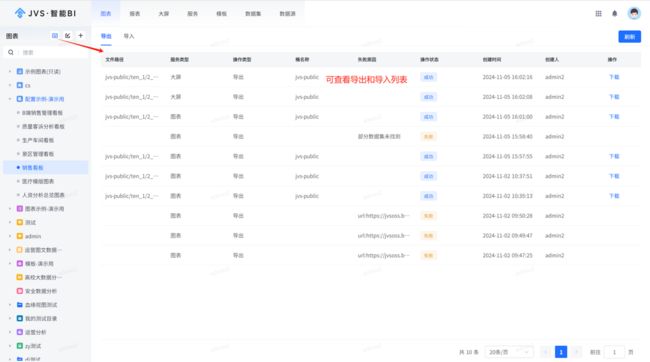Image resolution: width=650 pixels, height=362 pixels.
Task: Download the export created 2024-11-05 16:02:08
Action: [x=614, y=97]
